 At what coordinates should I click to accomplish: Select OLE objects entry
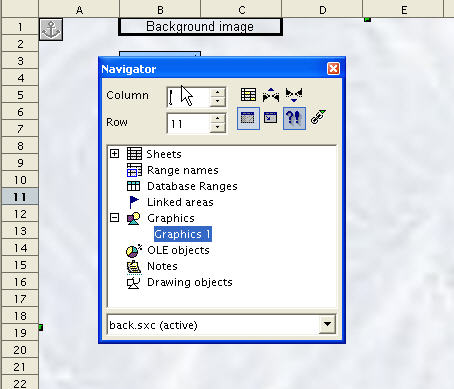click(x=178, y=250)
